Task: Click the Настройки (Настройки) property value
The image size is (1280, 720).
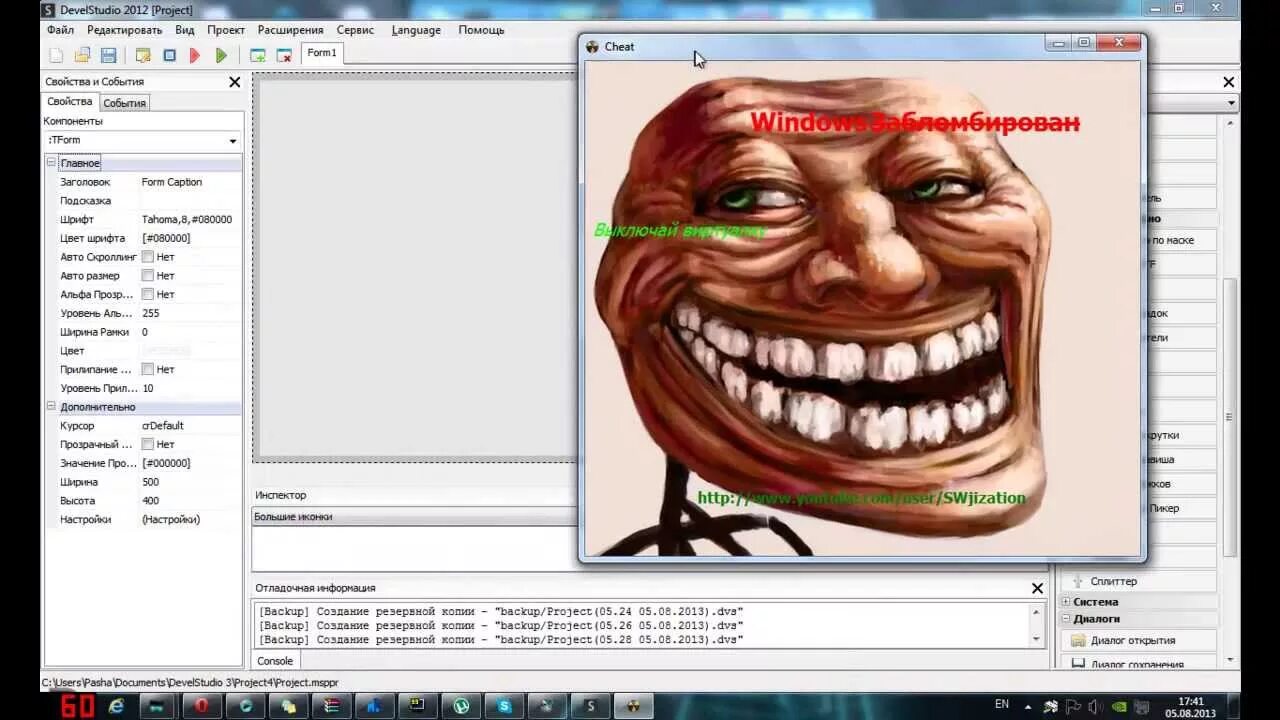Action: (x=171, y=519)
